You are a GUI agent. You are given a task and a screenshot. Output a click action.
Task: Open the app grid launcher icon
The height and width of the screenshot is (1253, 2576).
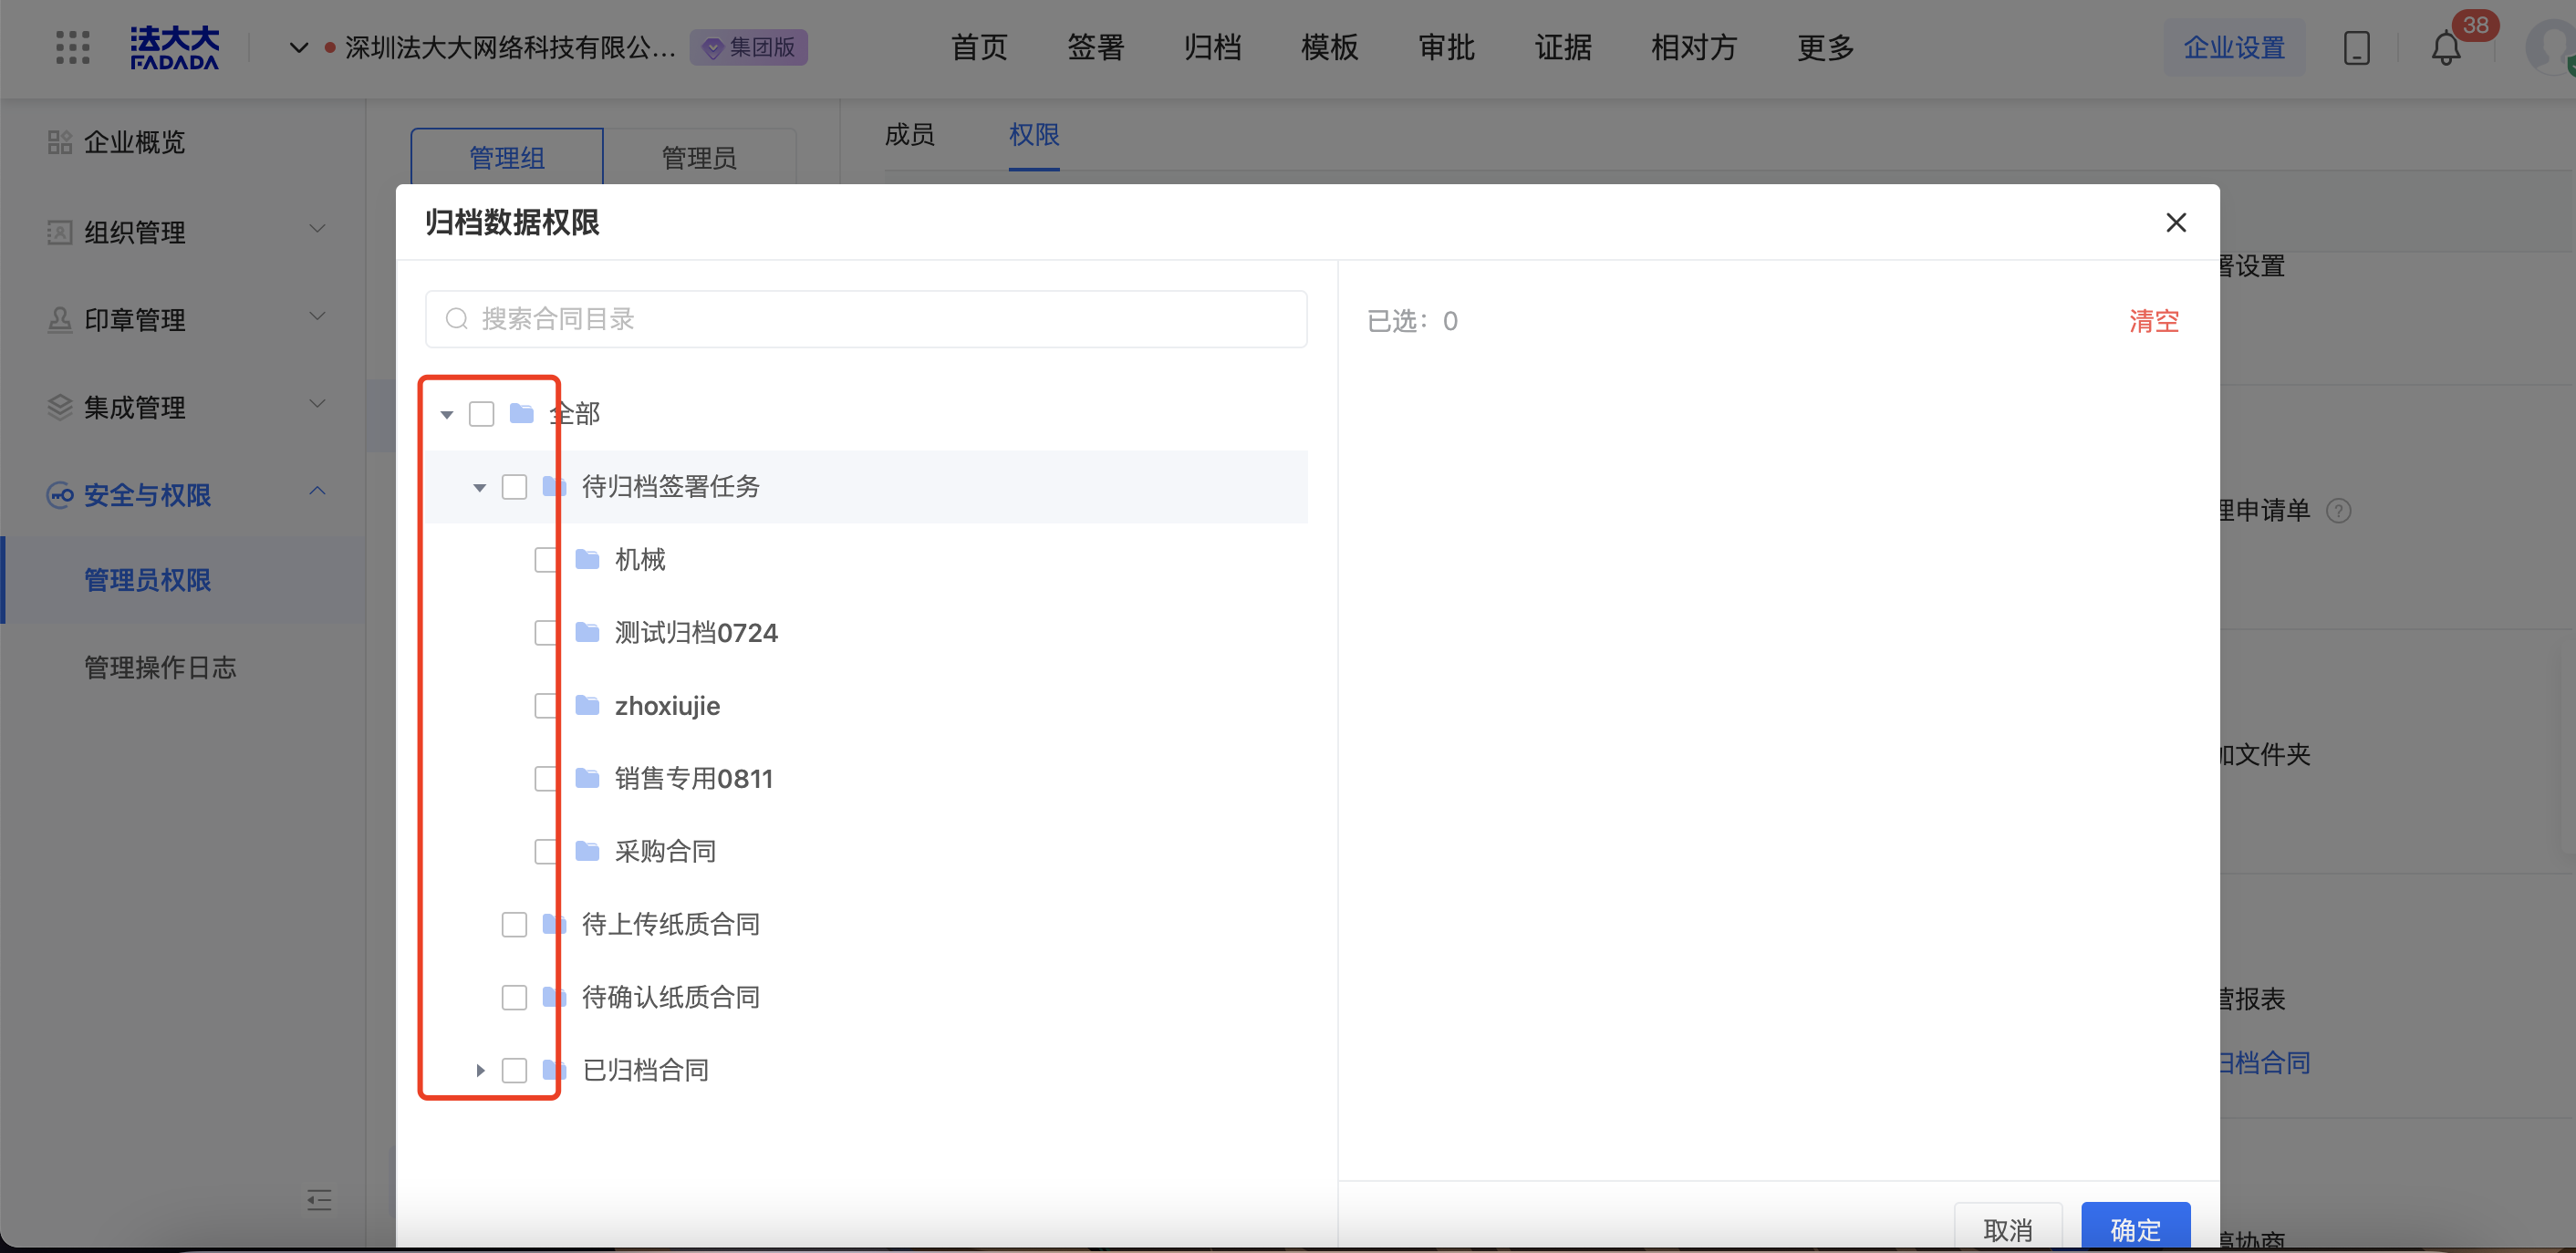click(x=72, y=47)
